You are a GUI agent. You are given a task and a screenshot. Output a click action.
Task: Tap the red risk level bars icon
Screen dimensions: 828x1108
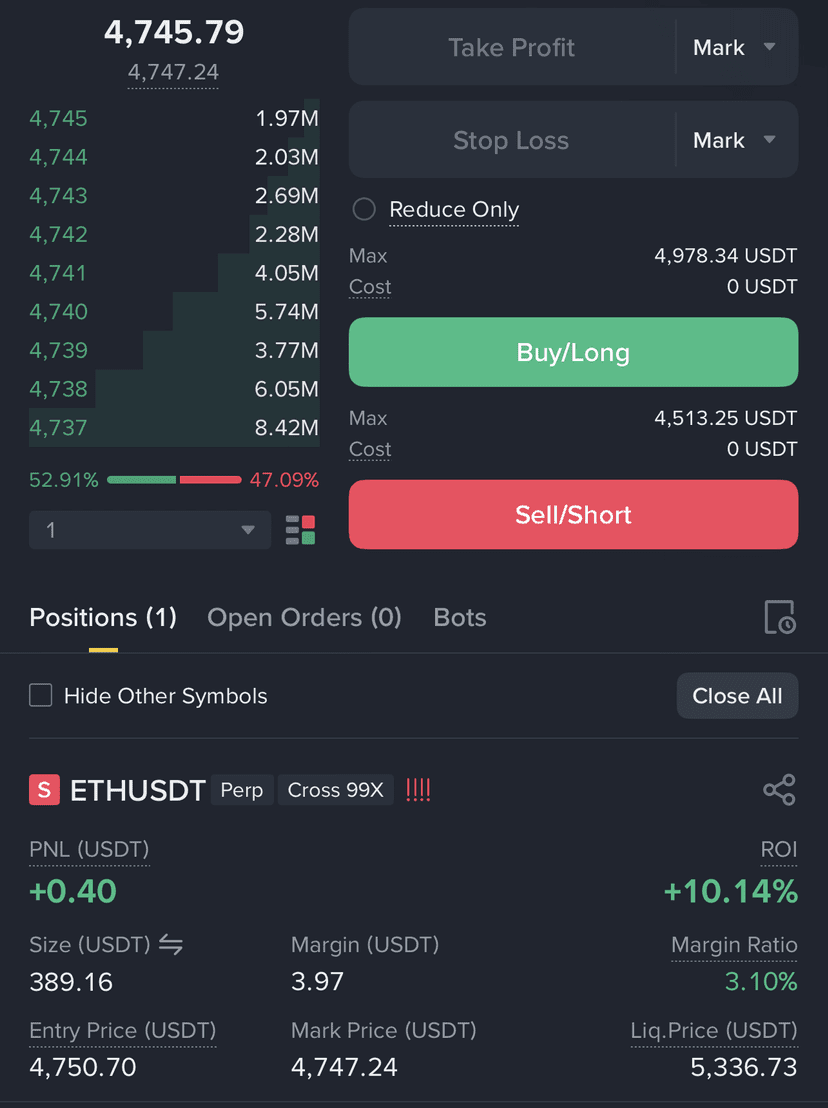pyautogui.click(x=418, y=790)
